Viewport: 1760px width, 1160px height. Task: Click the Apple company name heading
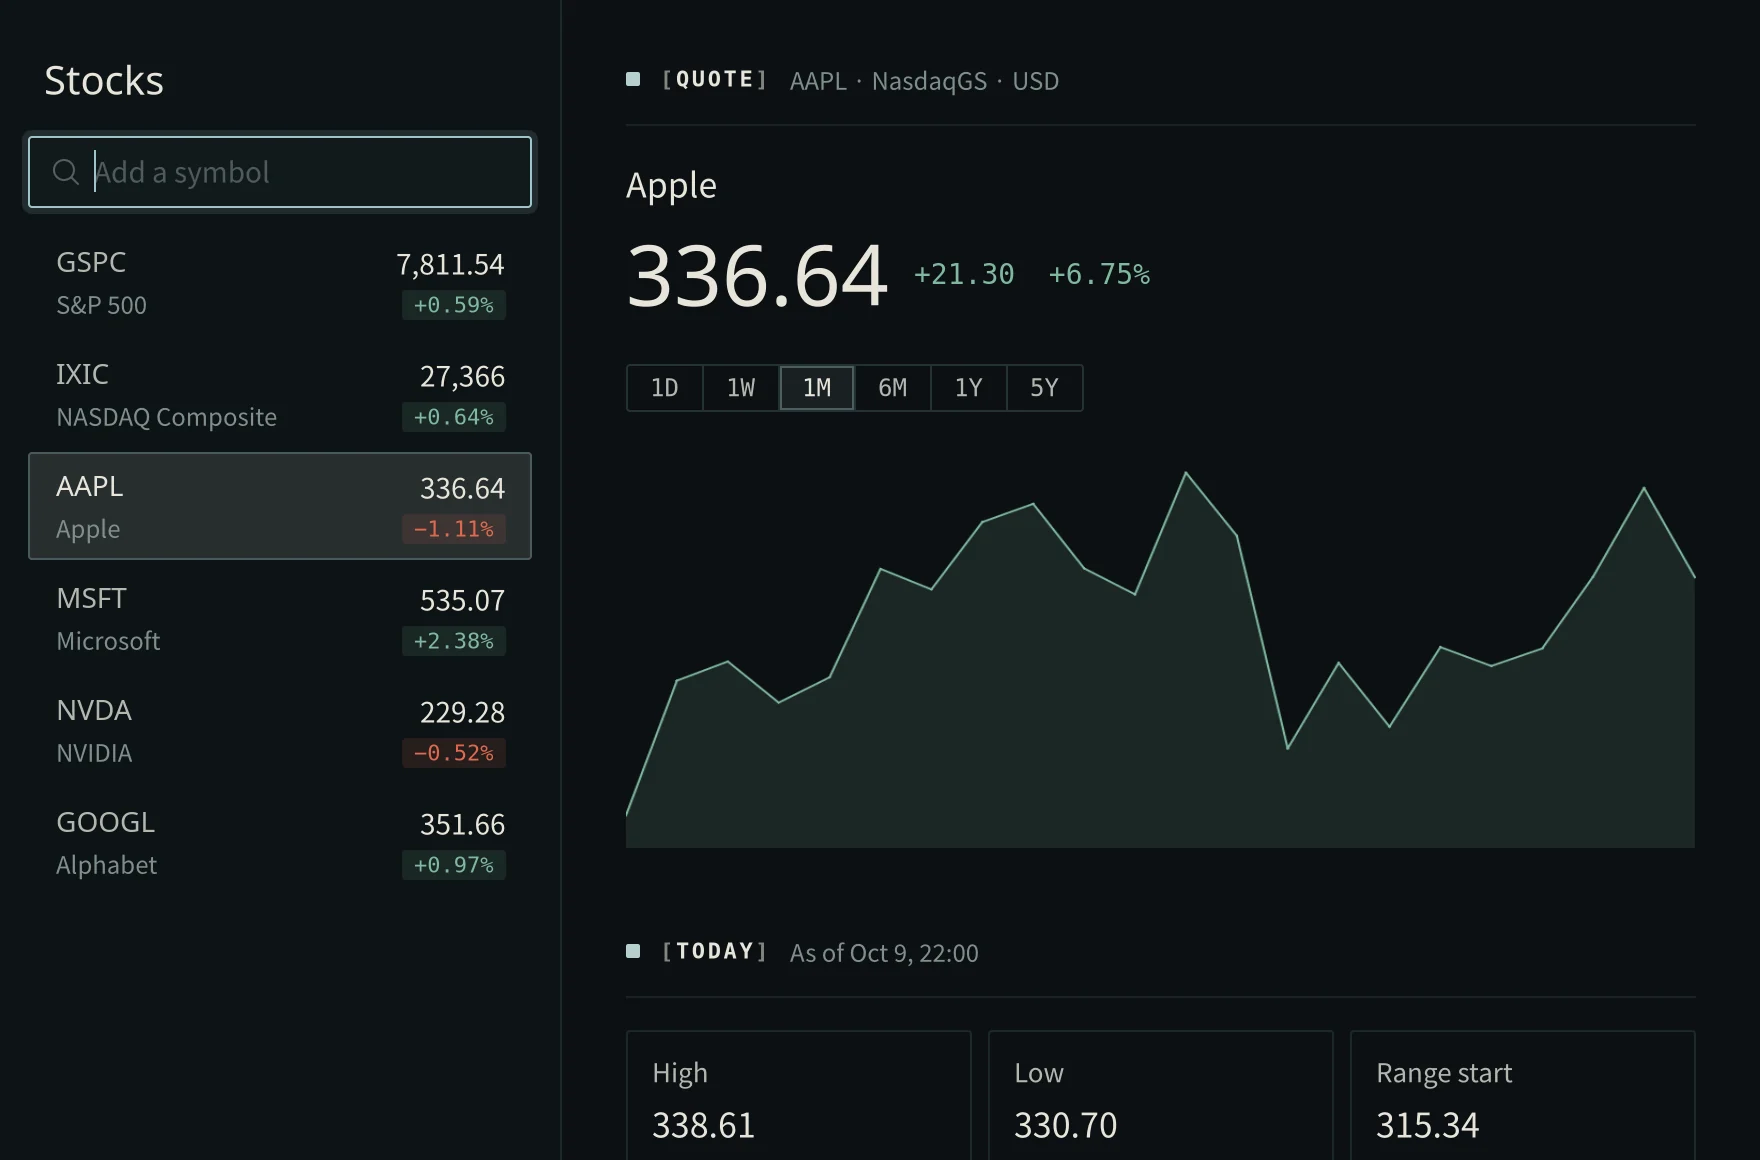click(x=671, y=186)
